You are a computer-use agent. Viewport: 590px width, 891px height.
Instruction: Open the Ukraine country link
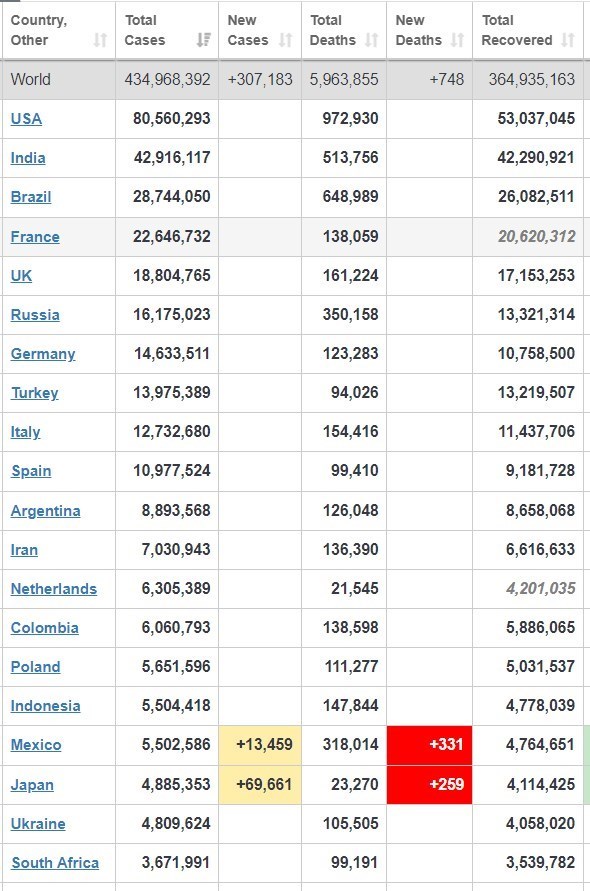point(38,824)
